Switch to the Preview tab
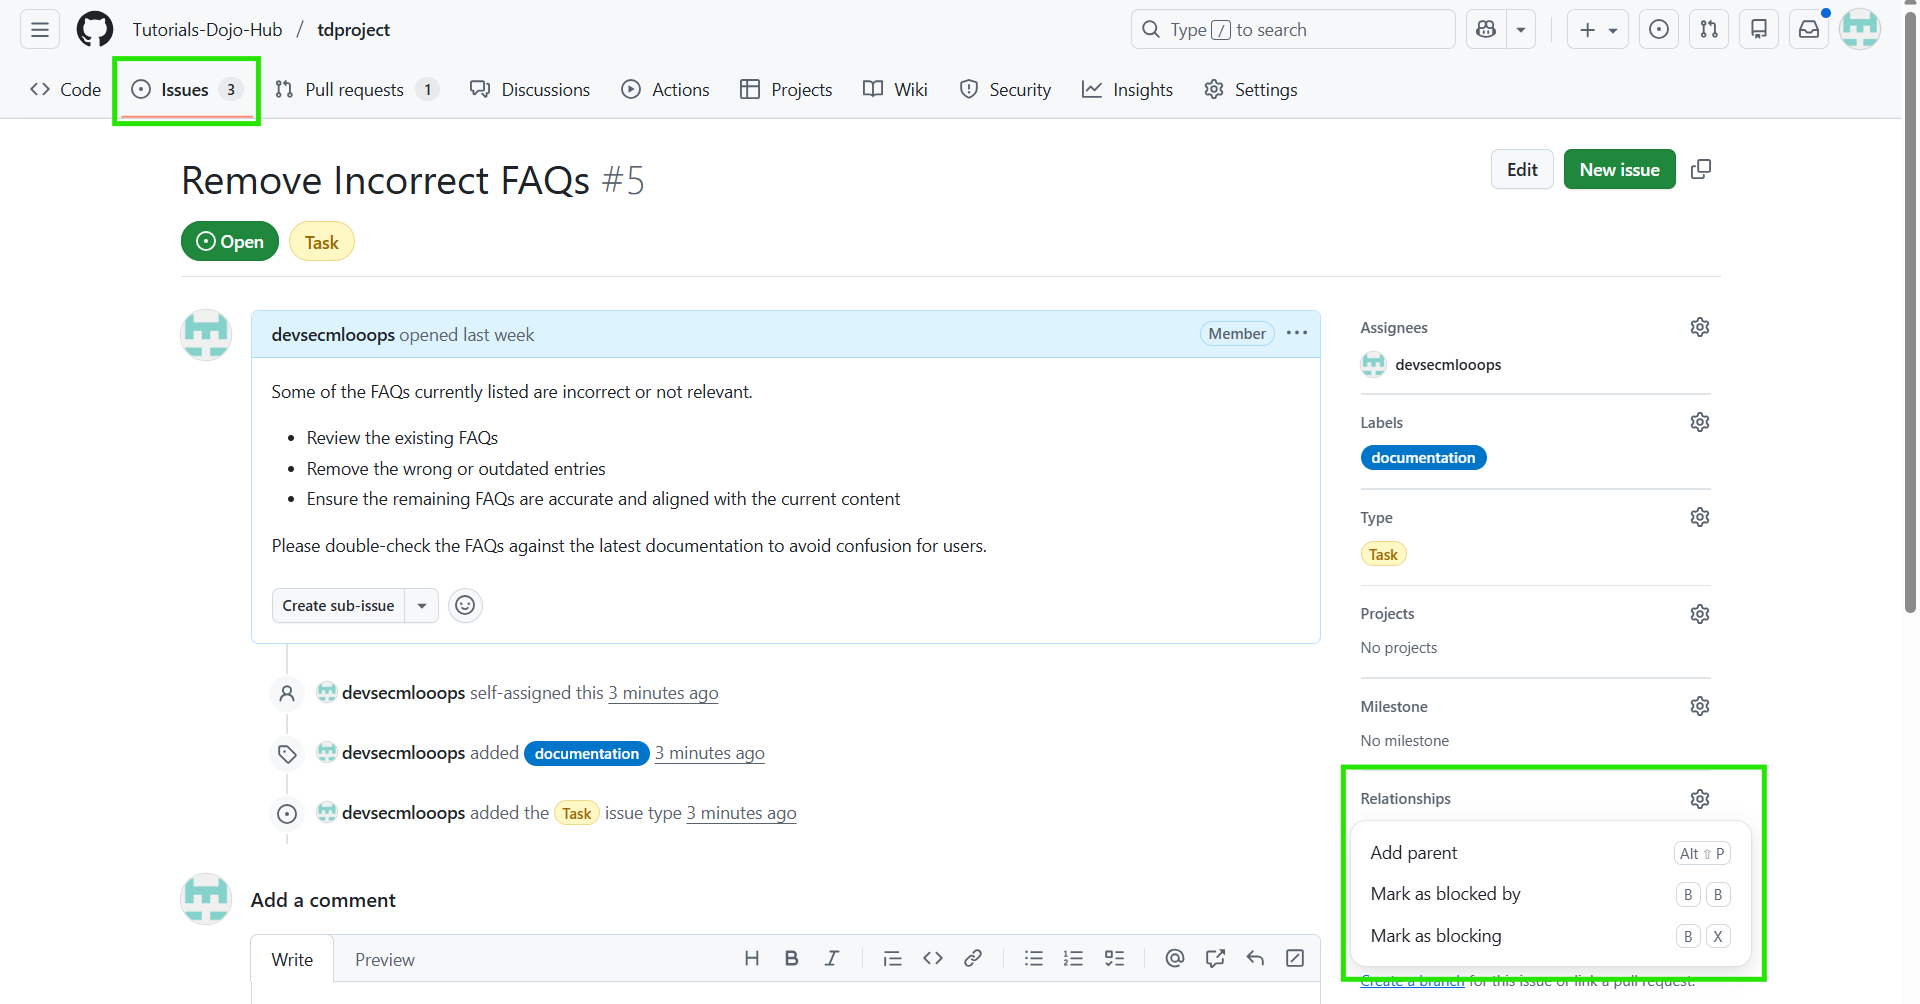The height and width of the screenshot is (1004, 1920). 384,959
